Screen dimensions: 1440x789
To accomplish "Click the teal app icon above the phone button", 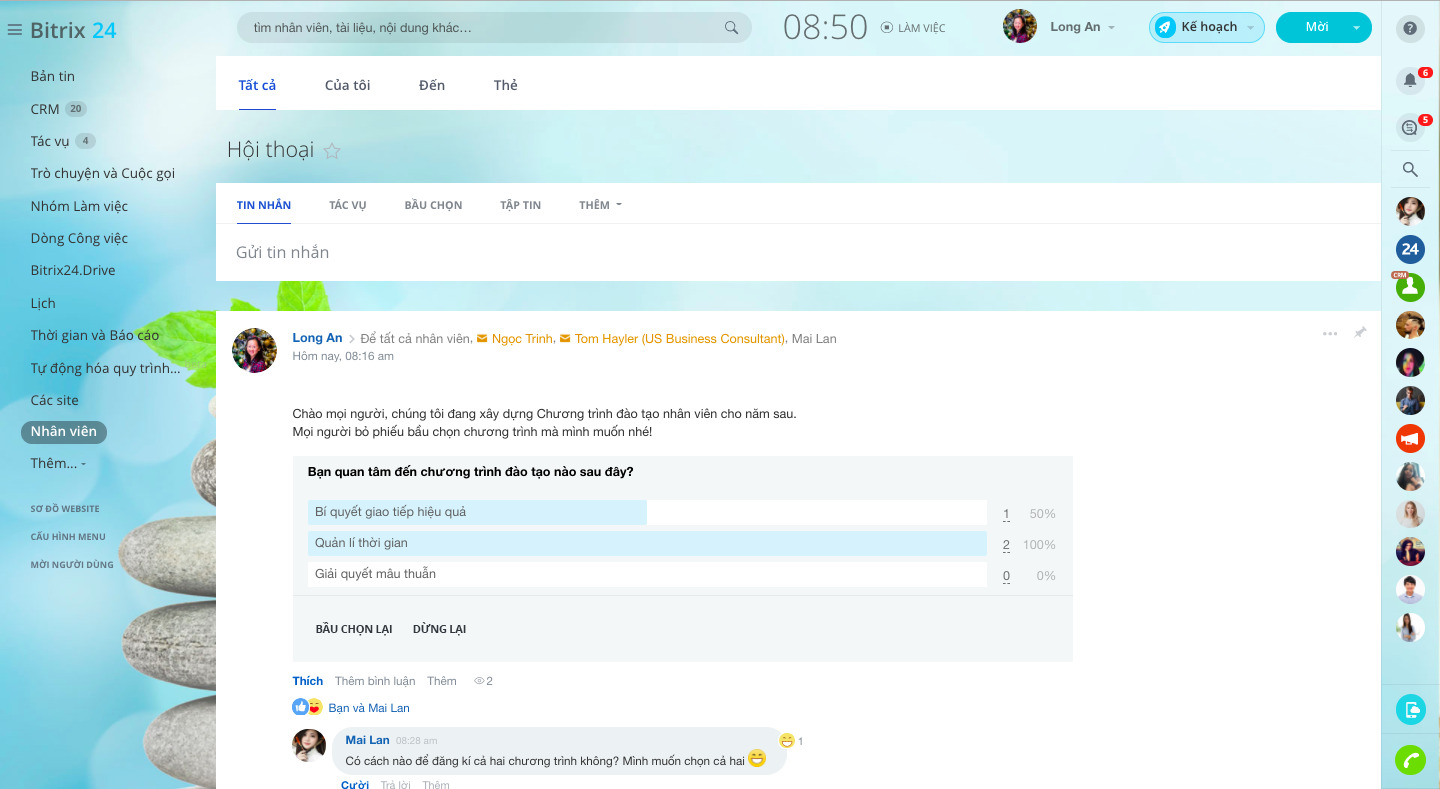I will coord(1410,710).
